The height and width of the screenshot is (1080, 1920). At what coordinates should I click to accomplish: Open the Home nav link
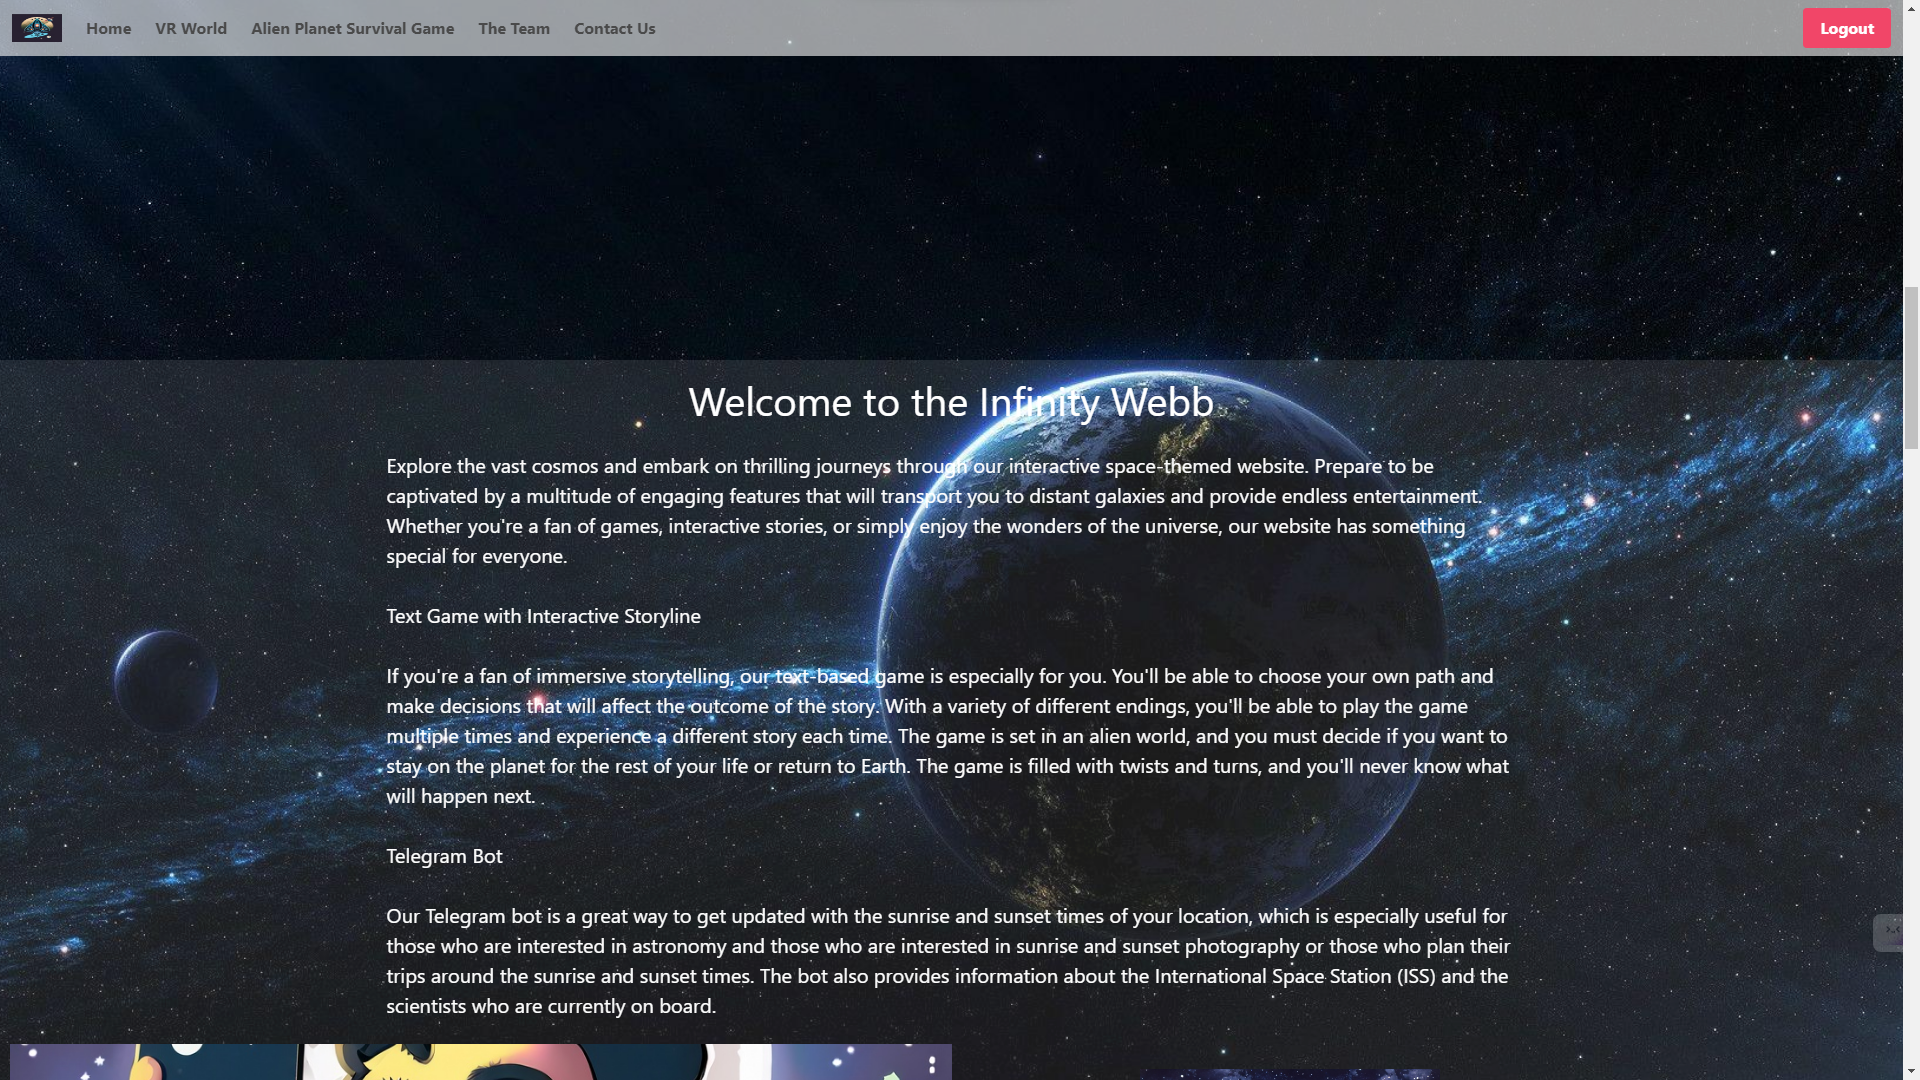pos(108,28)
